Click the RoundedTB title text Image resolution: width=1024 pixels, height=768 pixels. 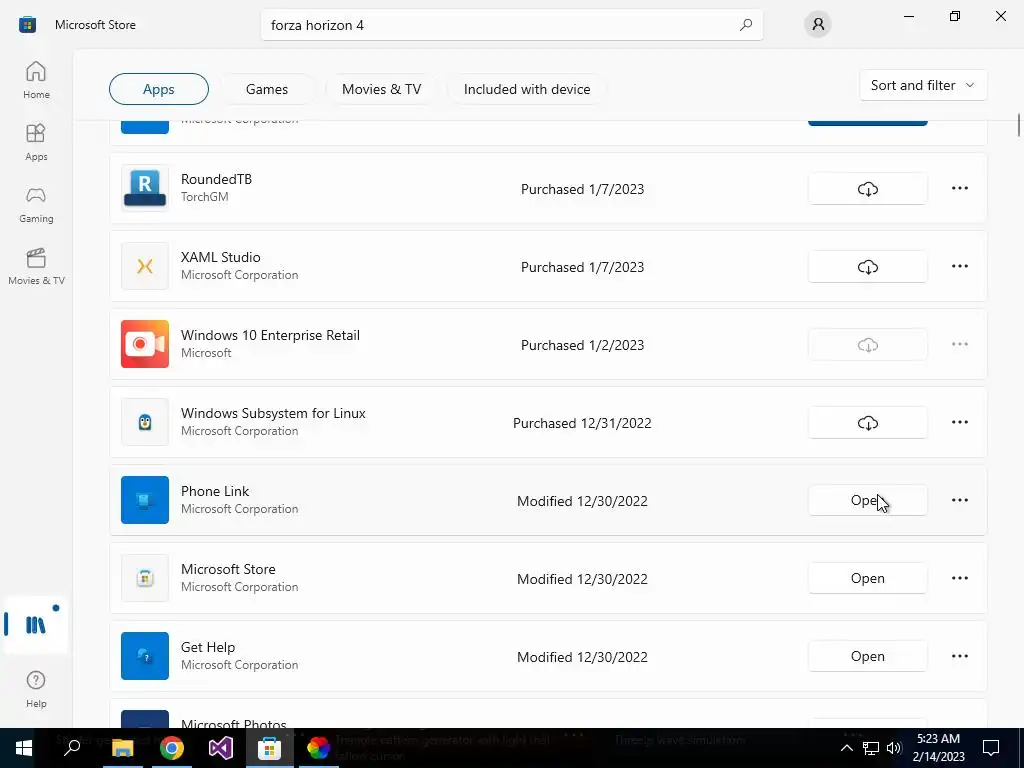tap(216, 179)
